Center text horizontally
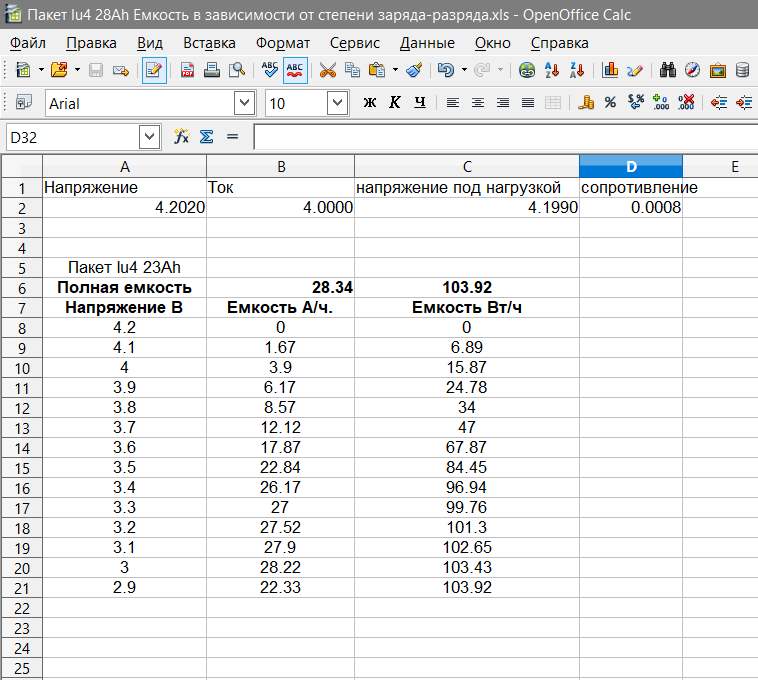 coord(478,103)
